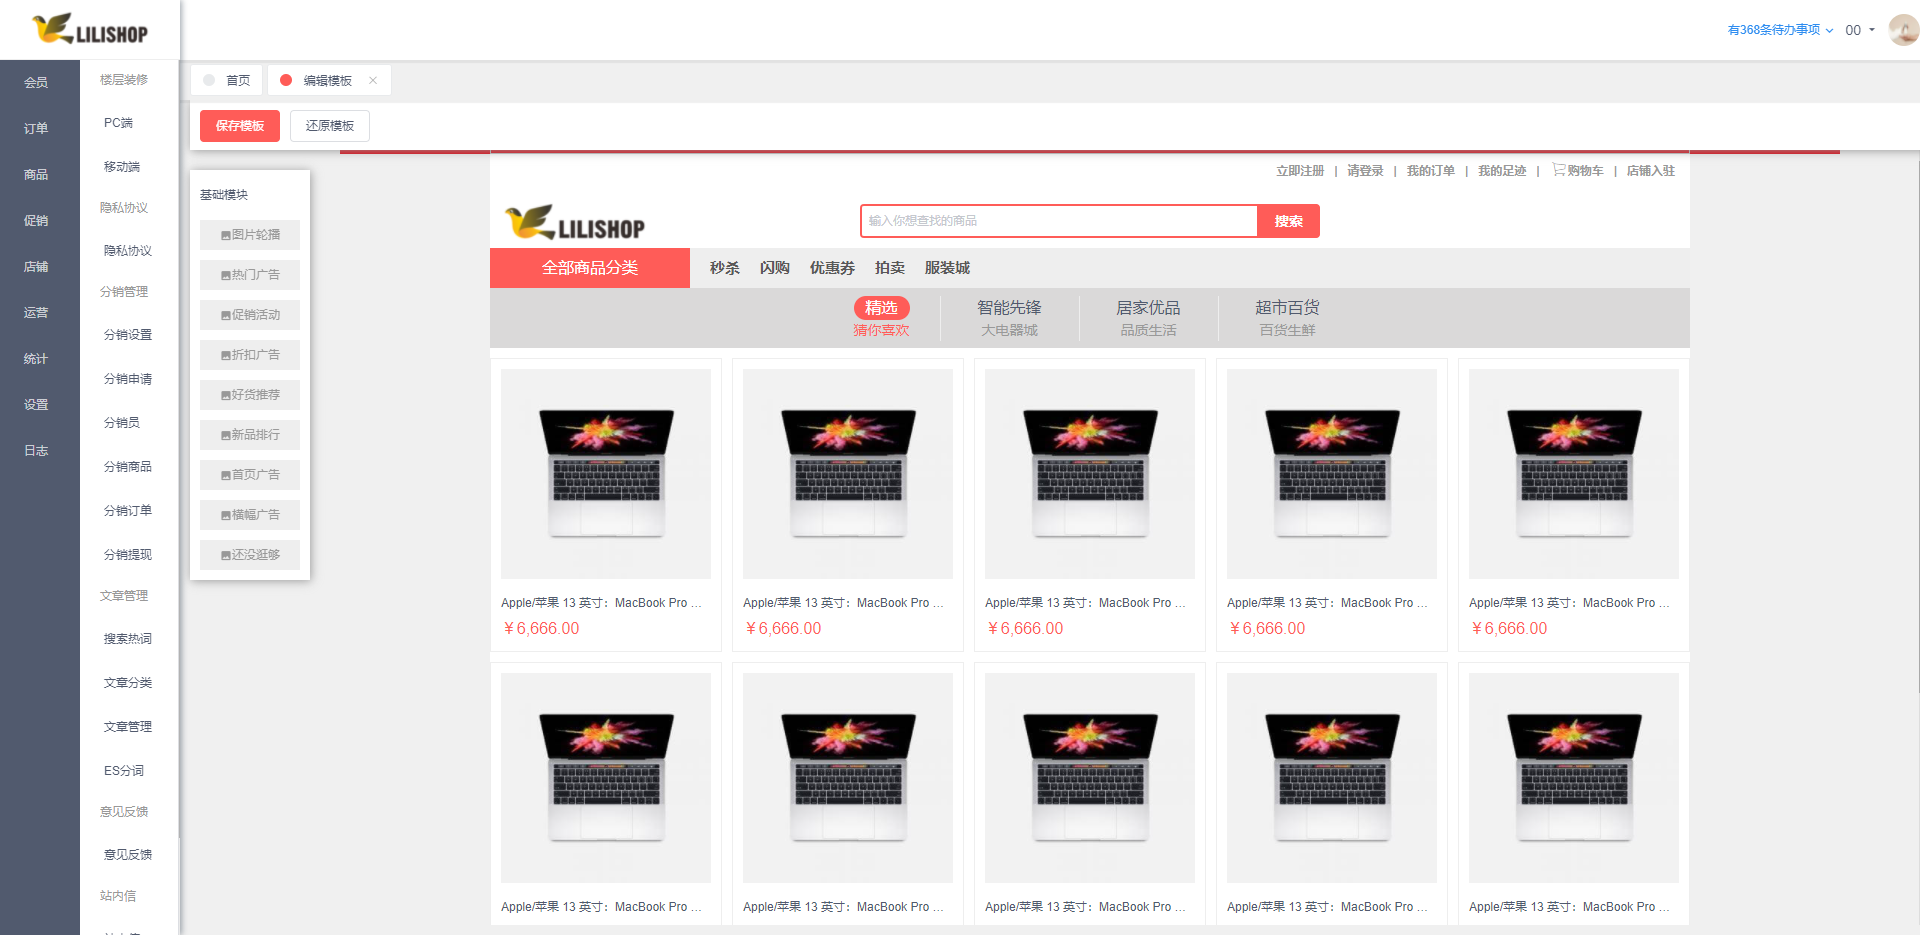Open 会员 in the main sidebar
The width and height of the screenshot is (1920, 935).
[36, 82]
